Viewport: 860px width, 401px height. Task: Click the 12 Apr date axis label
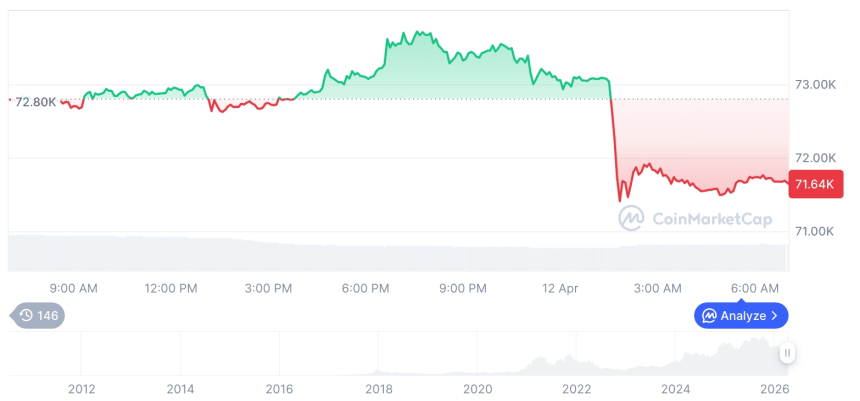click(x=560, y=289)
